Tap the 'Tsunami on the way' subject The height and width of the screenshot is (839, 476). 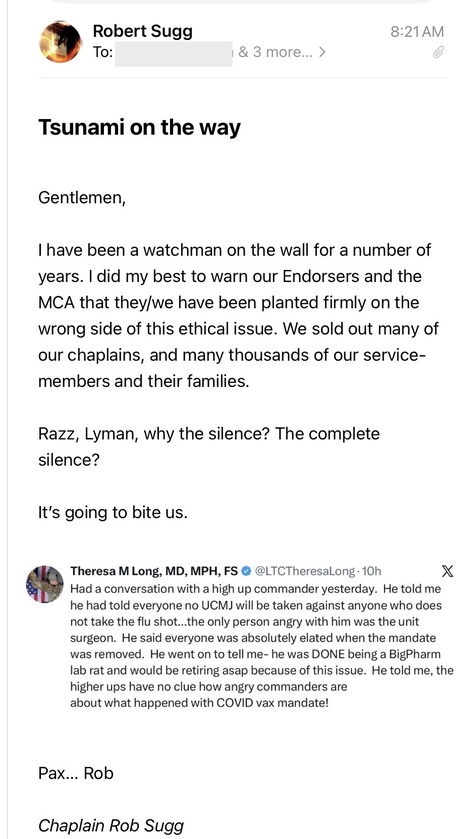coord(139,128)
